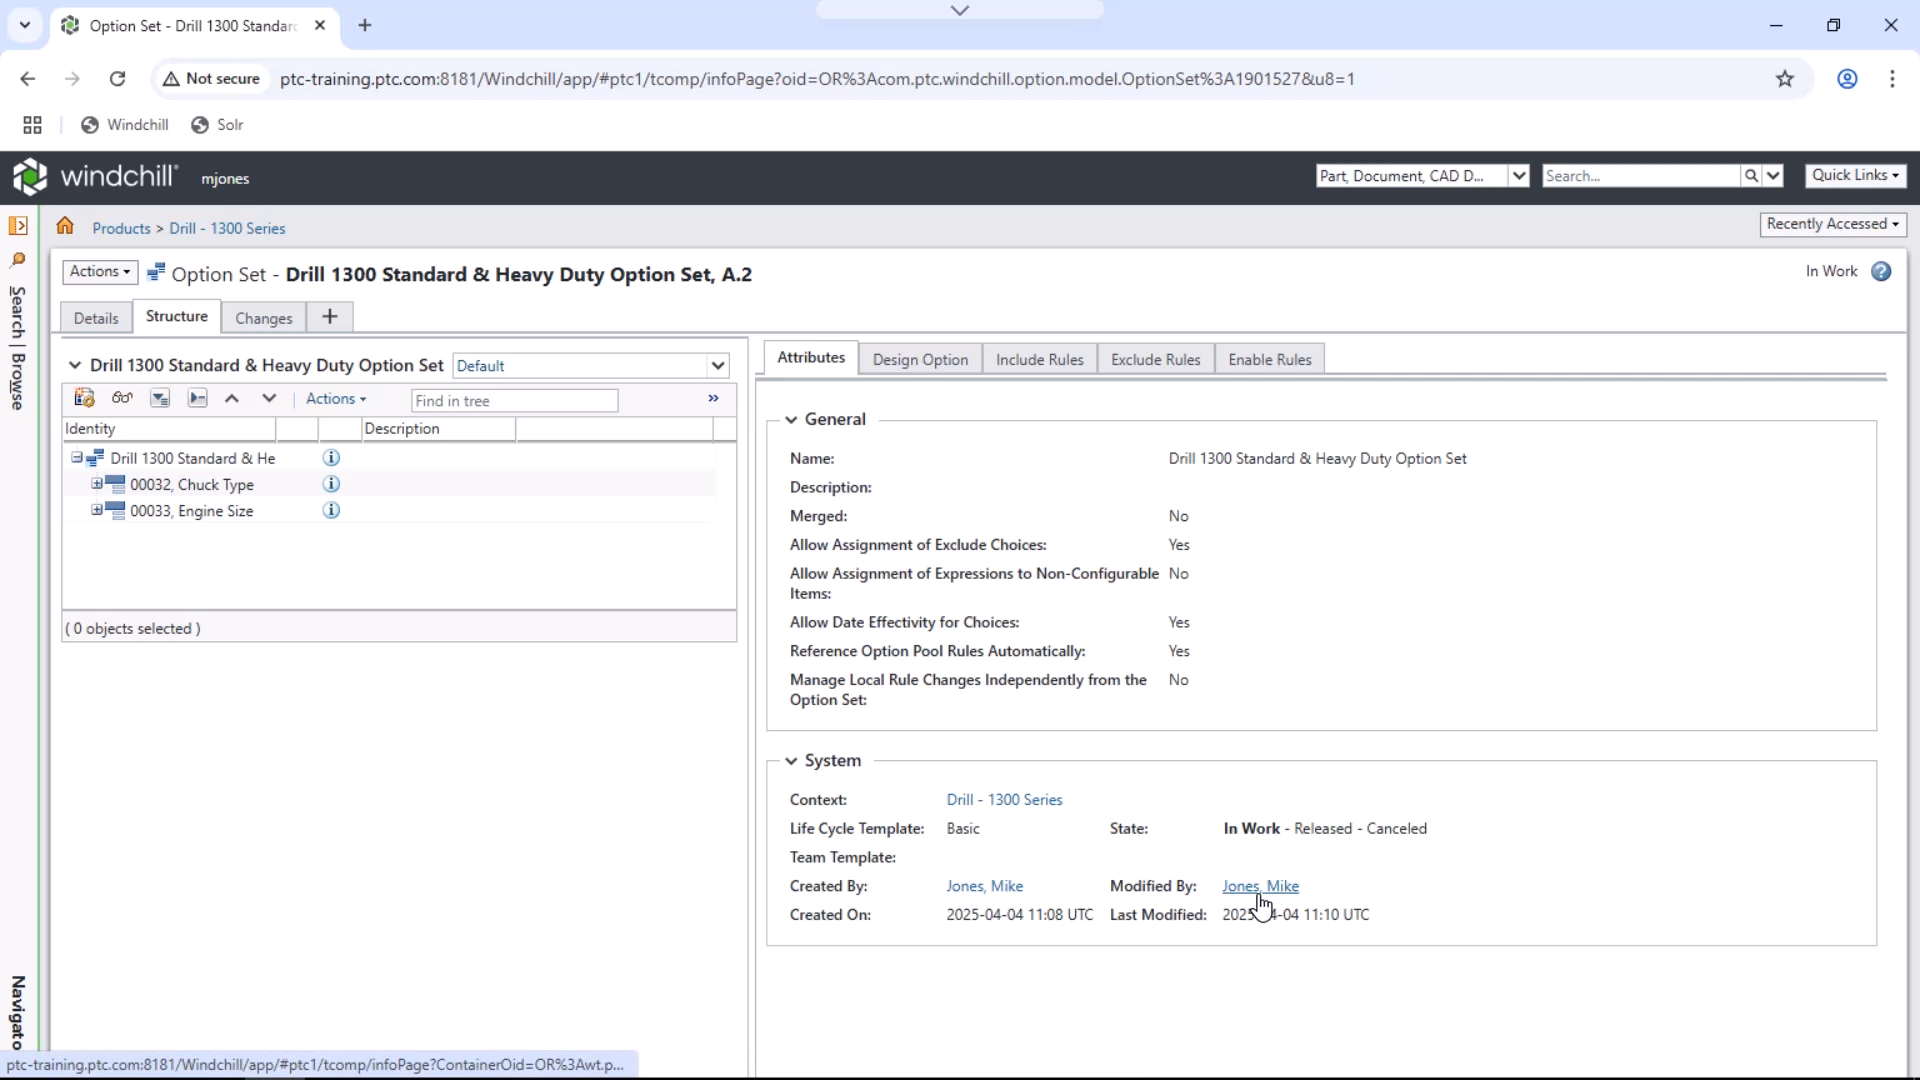
Task: Open the Enable Rules tab
Action: tap(1270, 359)
